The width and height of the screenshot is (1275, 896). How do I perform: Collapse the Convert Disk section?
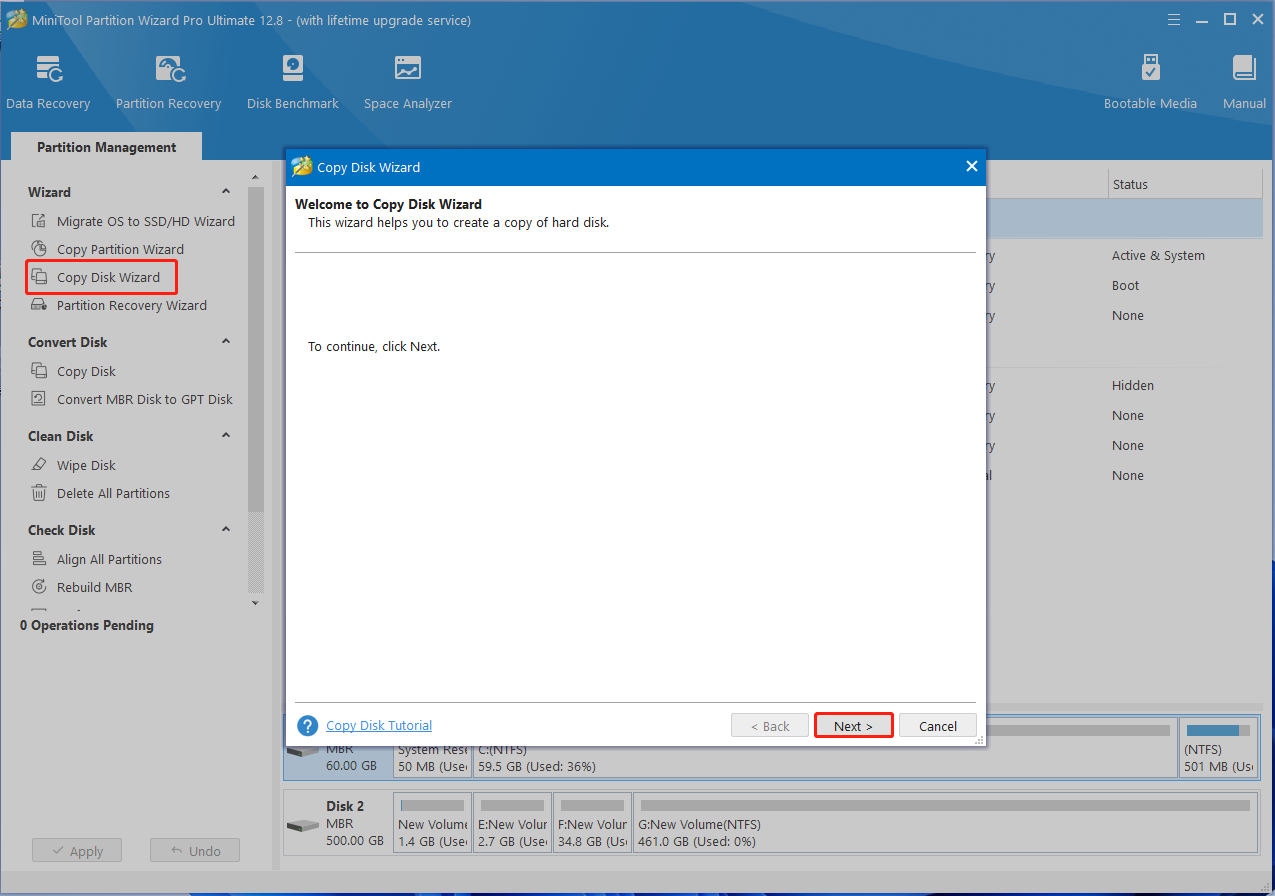(x=226, y=342)
